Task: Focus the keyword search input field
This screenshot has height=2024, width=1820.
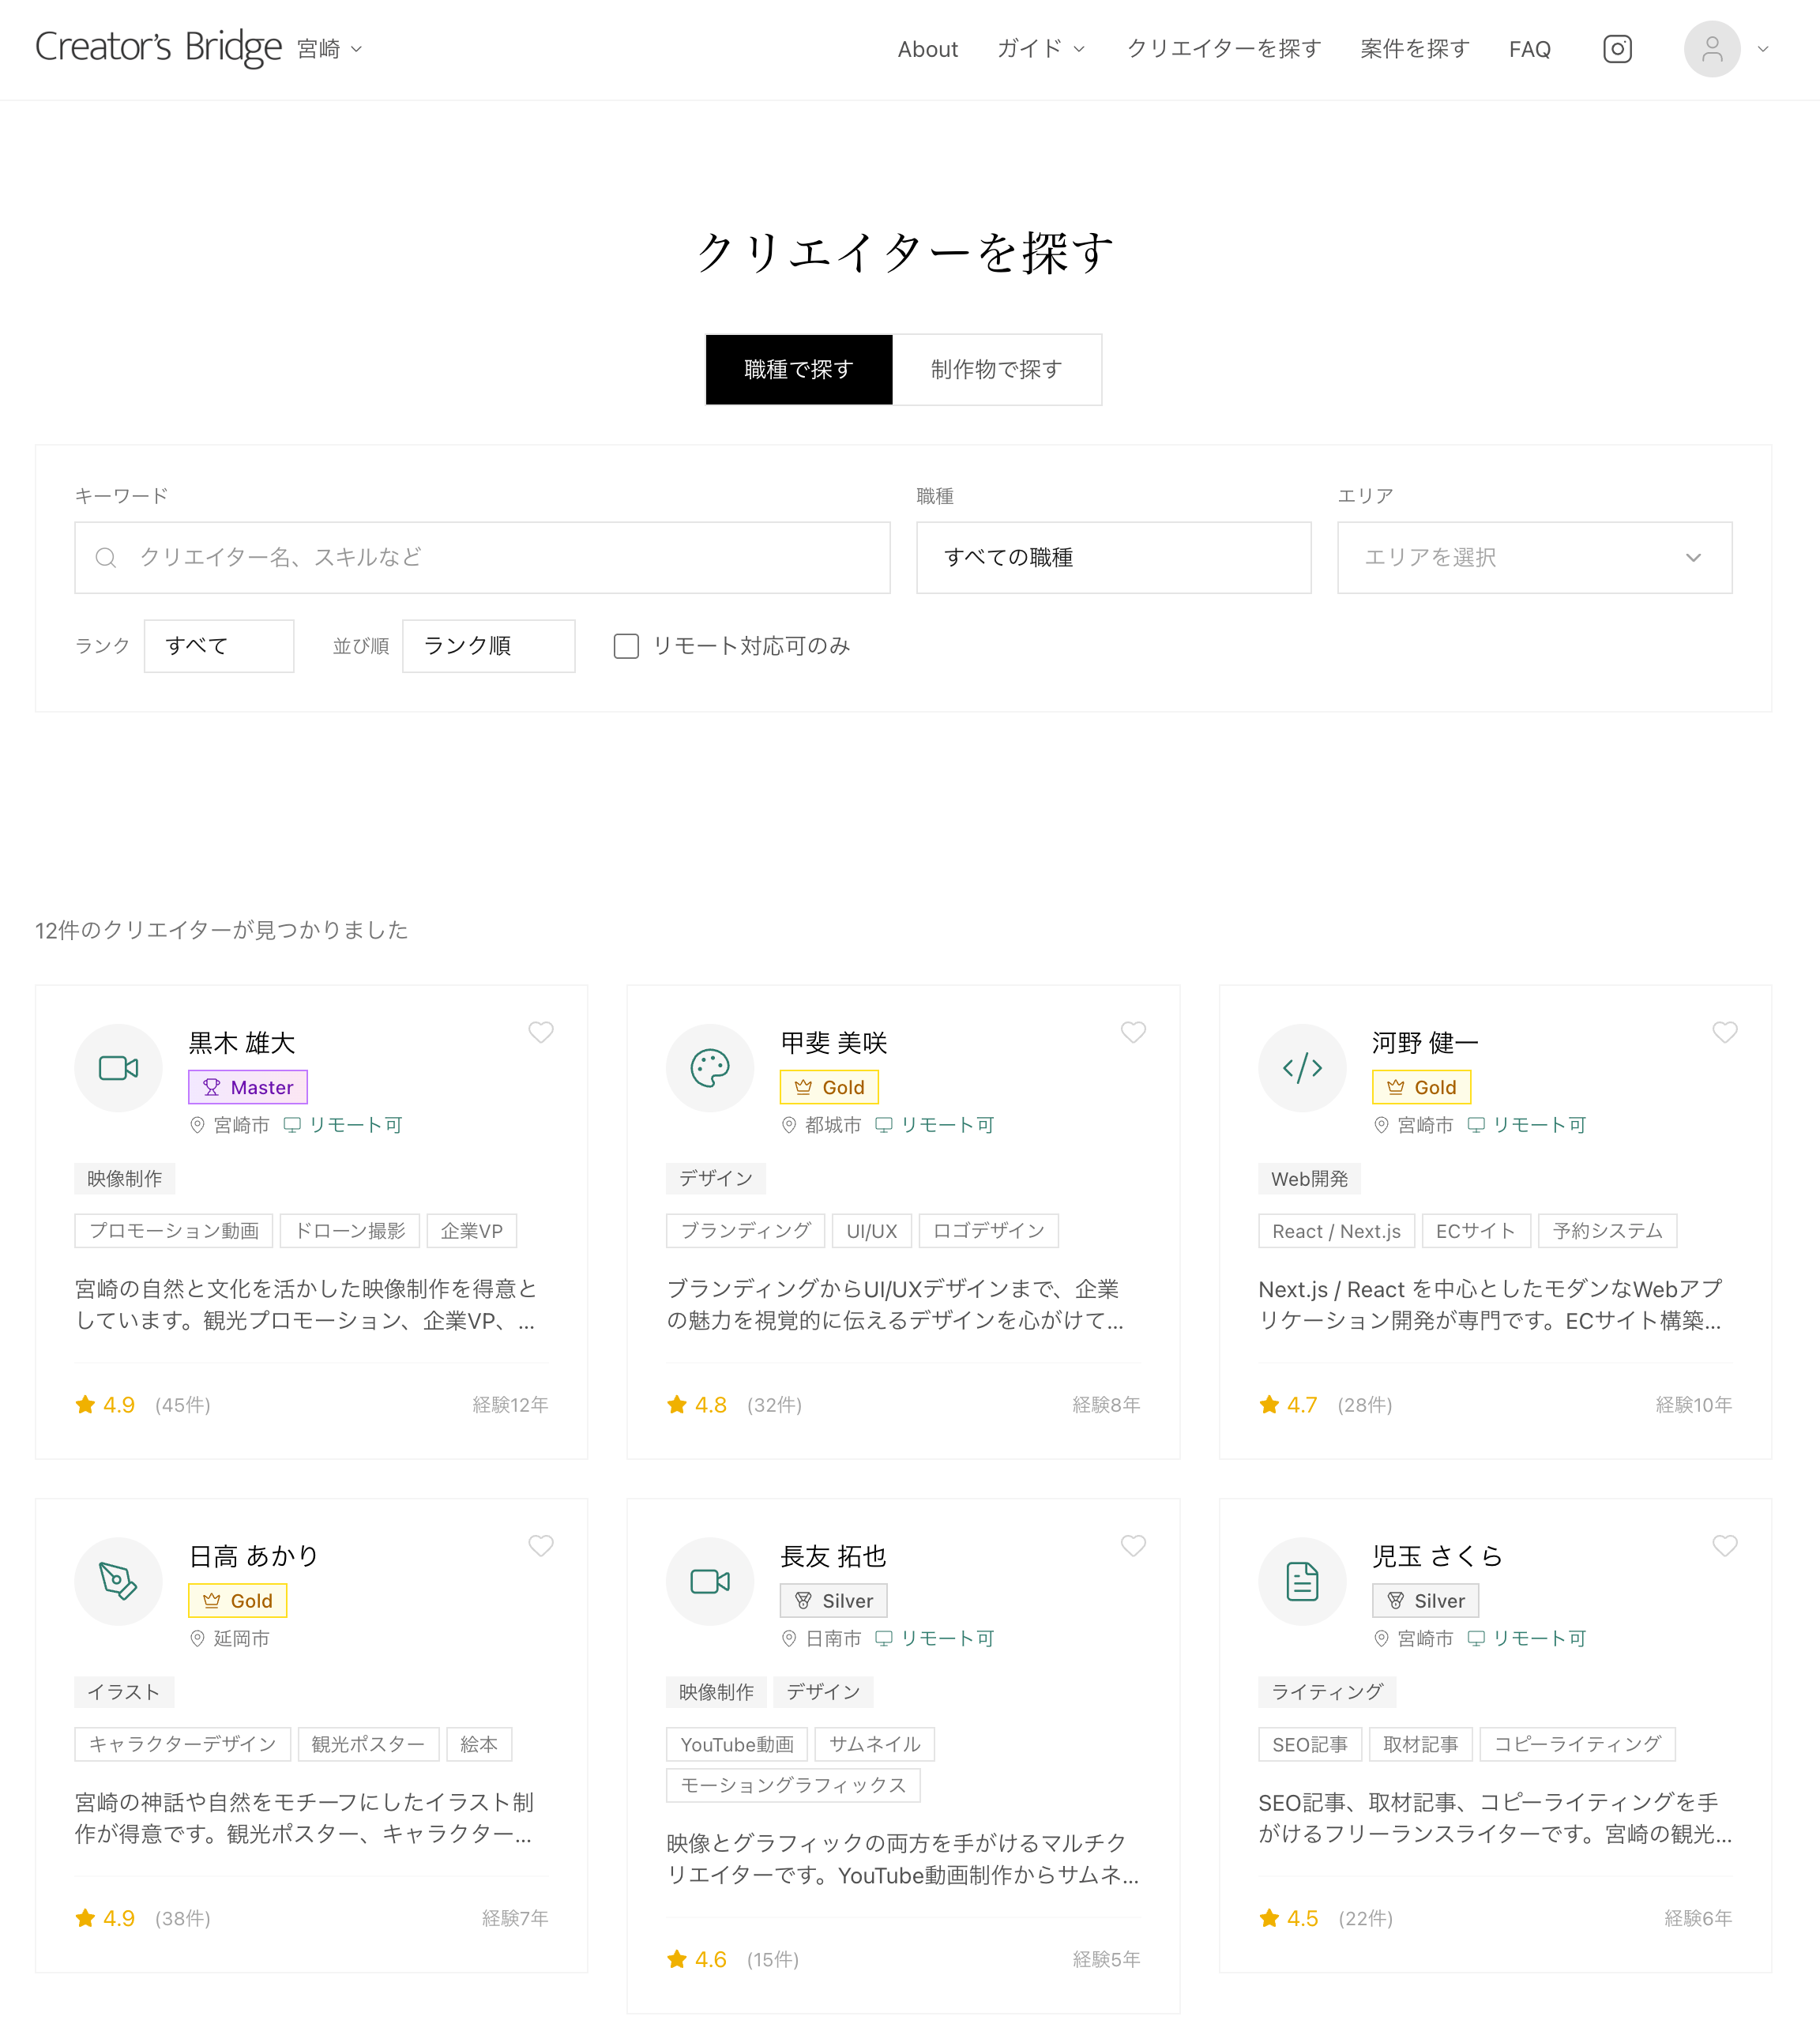Action: (x=482, y=557)
